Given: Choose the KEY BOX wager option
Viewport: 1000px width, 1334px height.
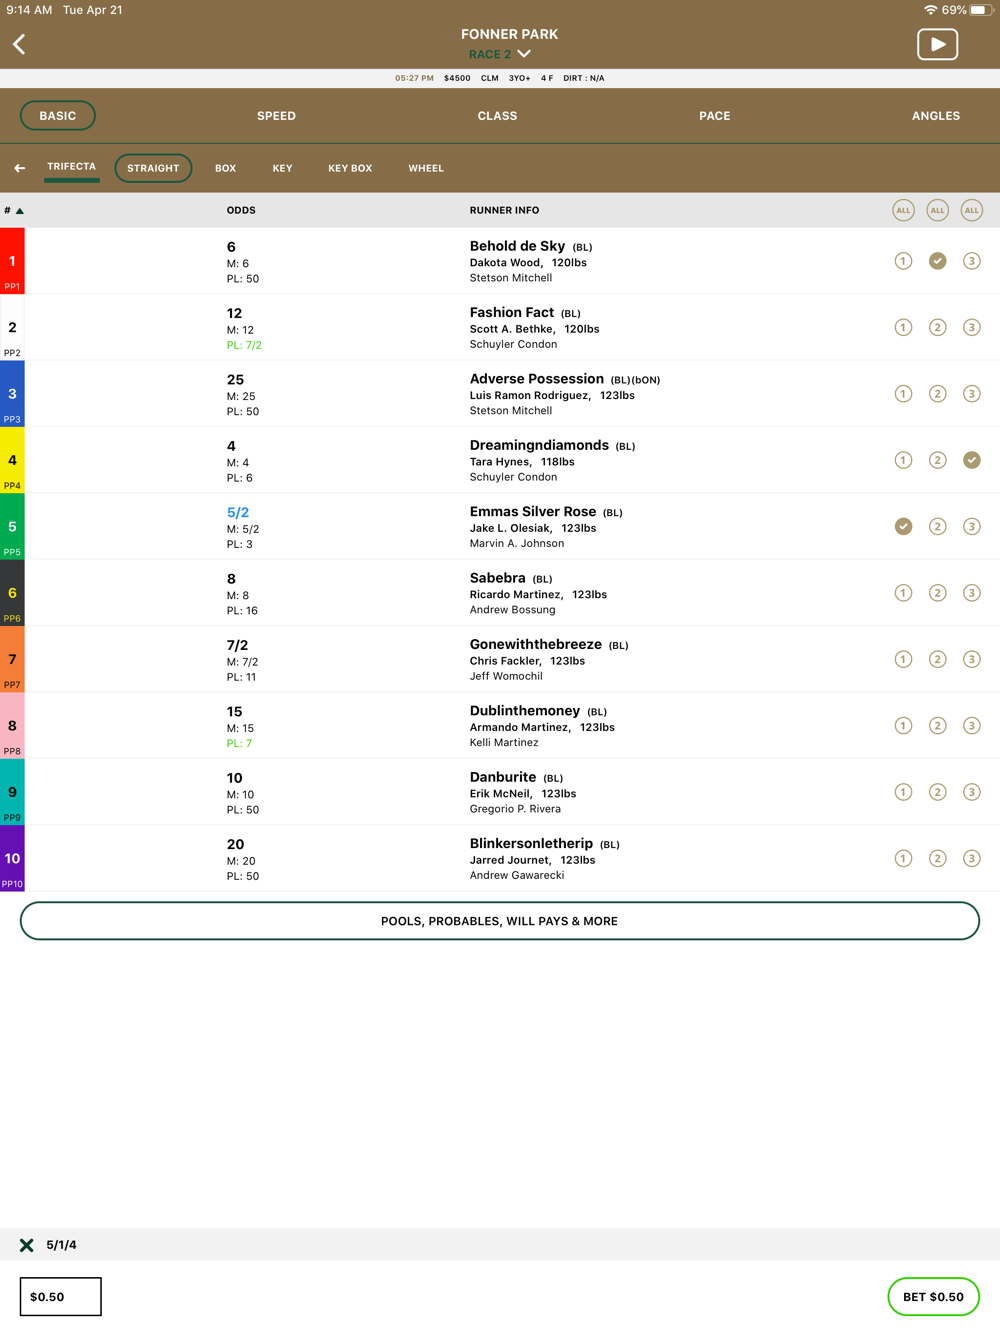Looking at the screenshot, I should (x=350, y=168).
